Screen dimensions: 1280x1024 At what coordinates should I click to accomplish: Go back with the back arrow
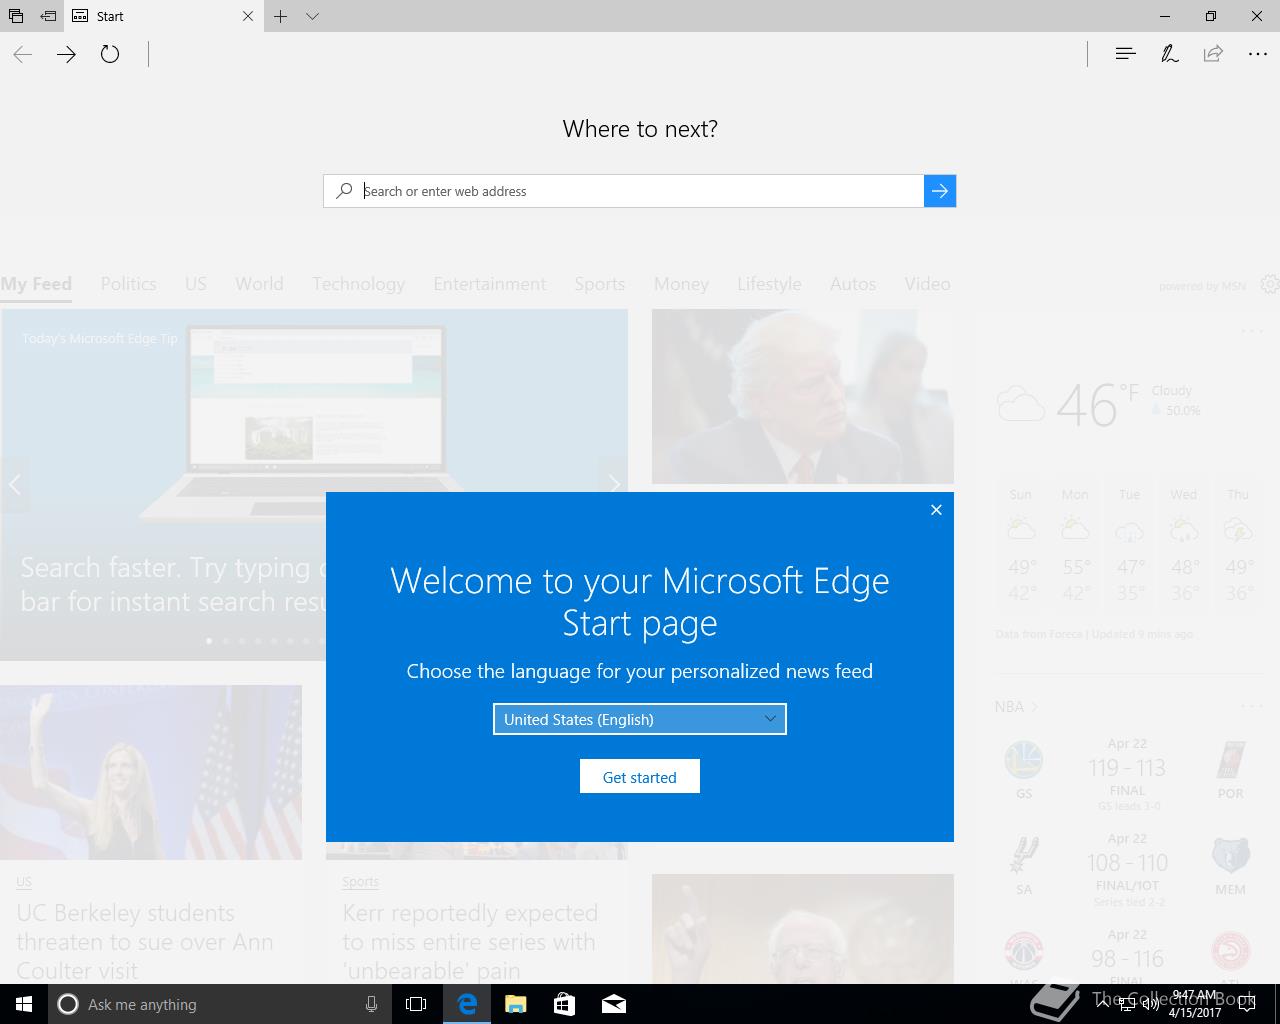23,54
